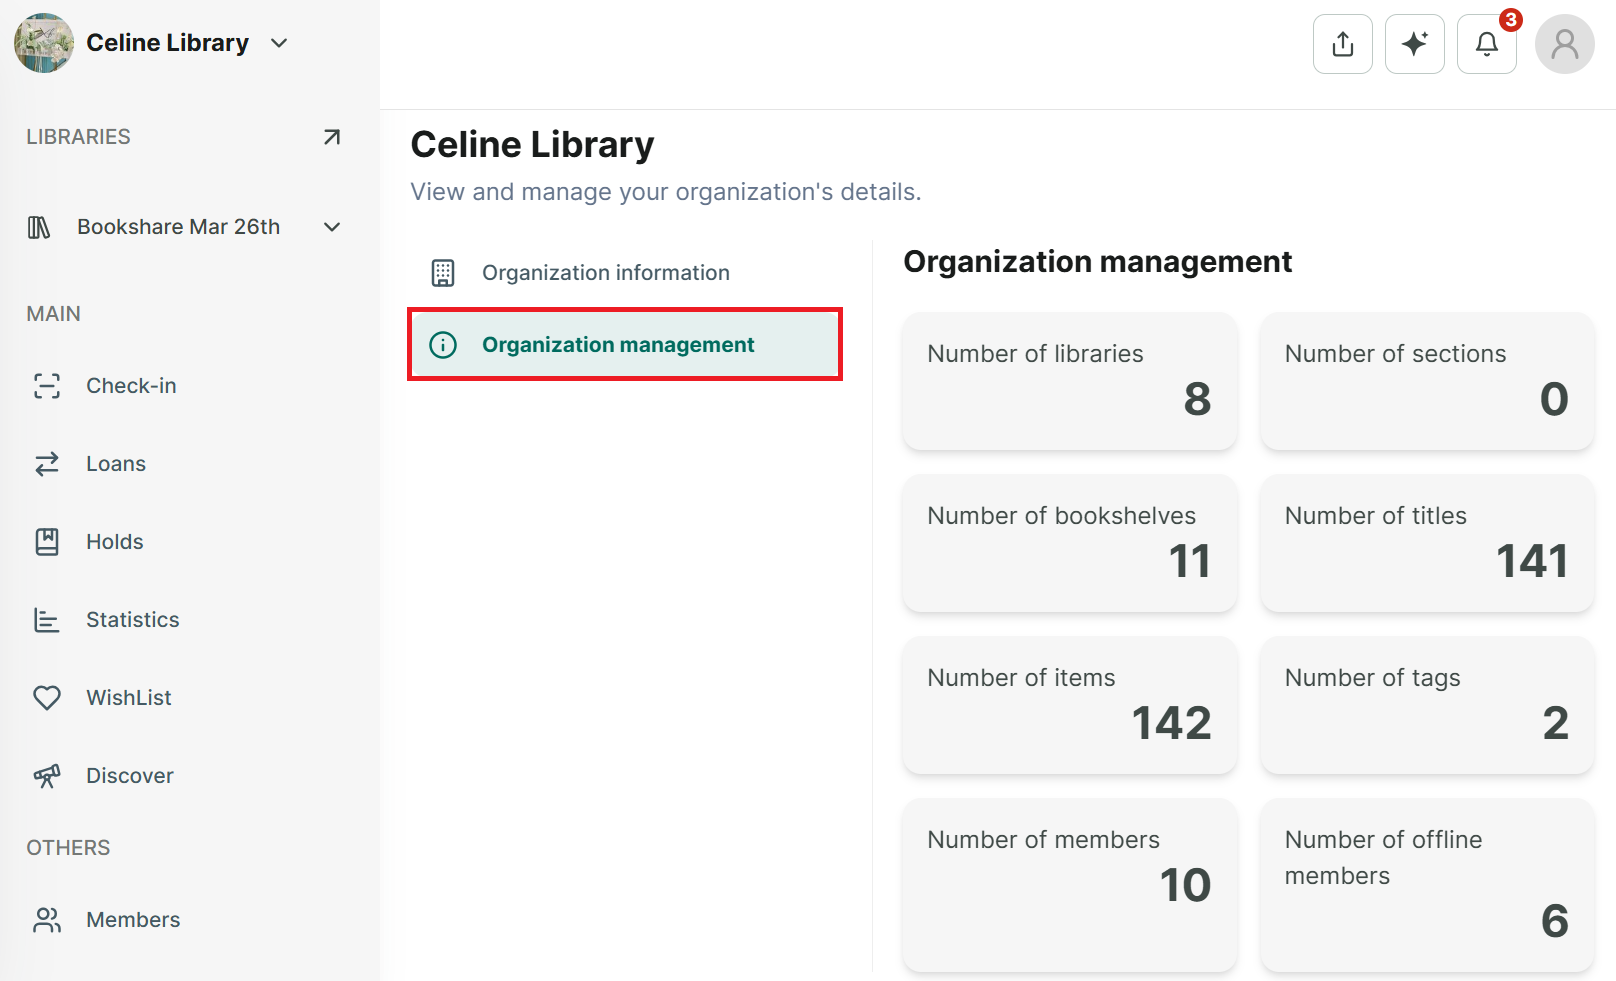Click the Number of libraries card

[x=1070, y=381]
